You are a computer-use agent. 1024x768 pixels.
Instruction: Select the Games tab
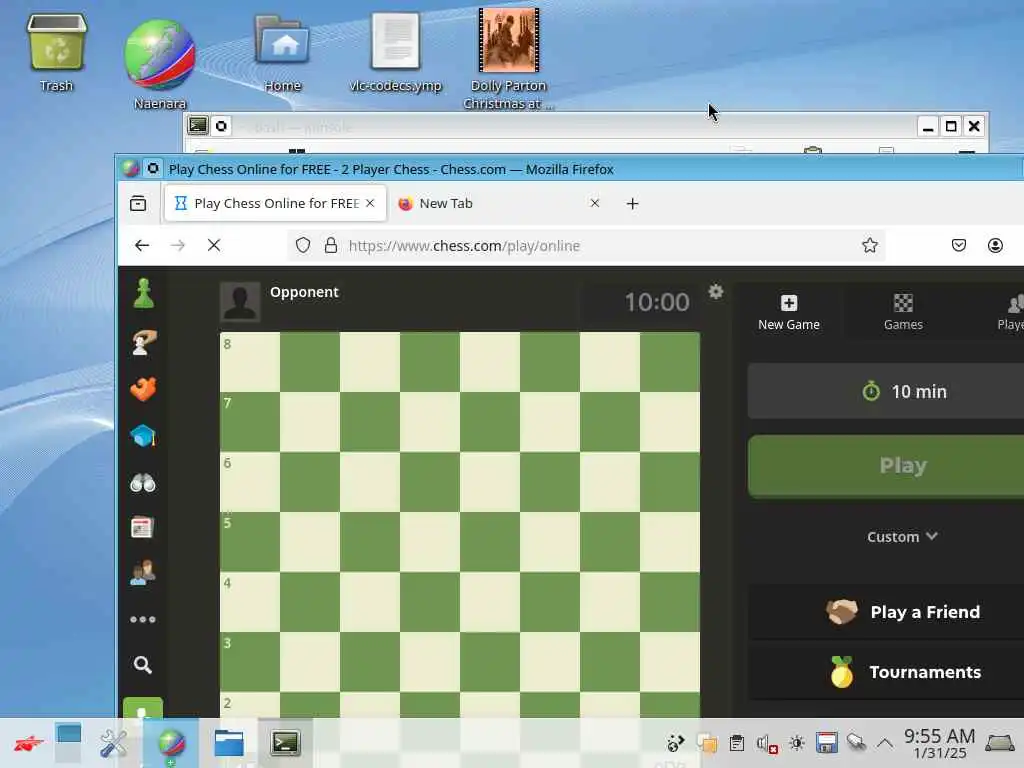pos(903,313)
